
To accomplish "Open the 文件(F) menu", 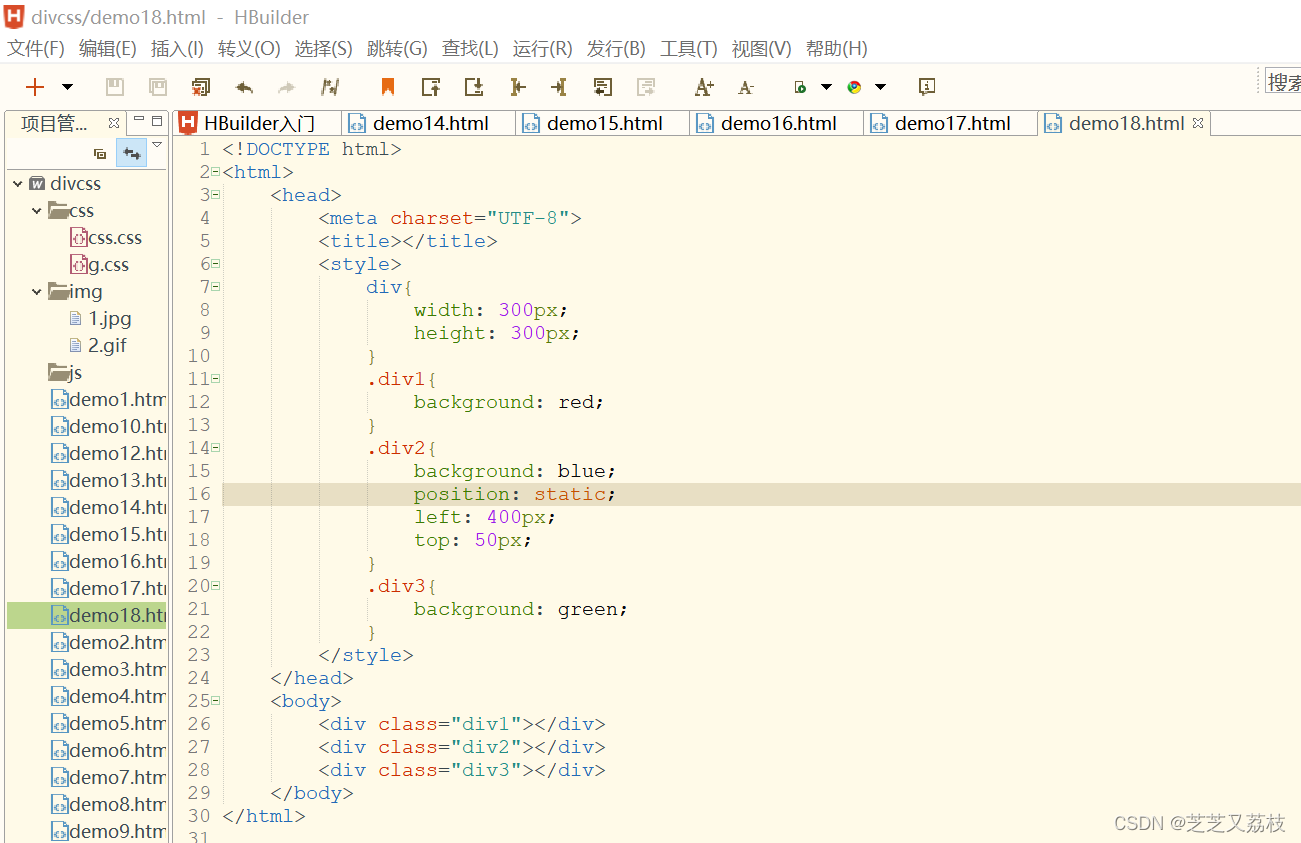I will 36,48.
